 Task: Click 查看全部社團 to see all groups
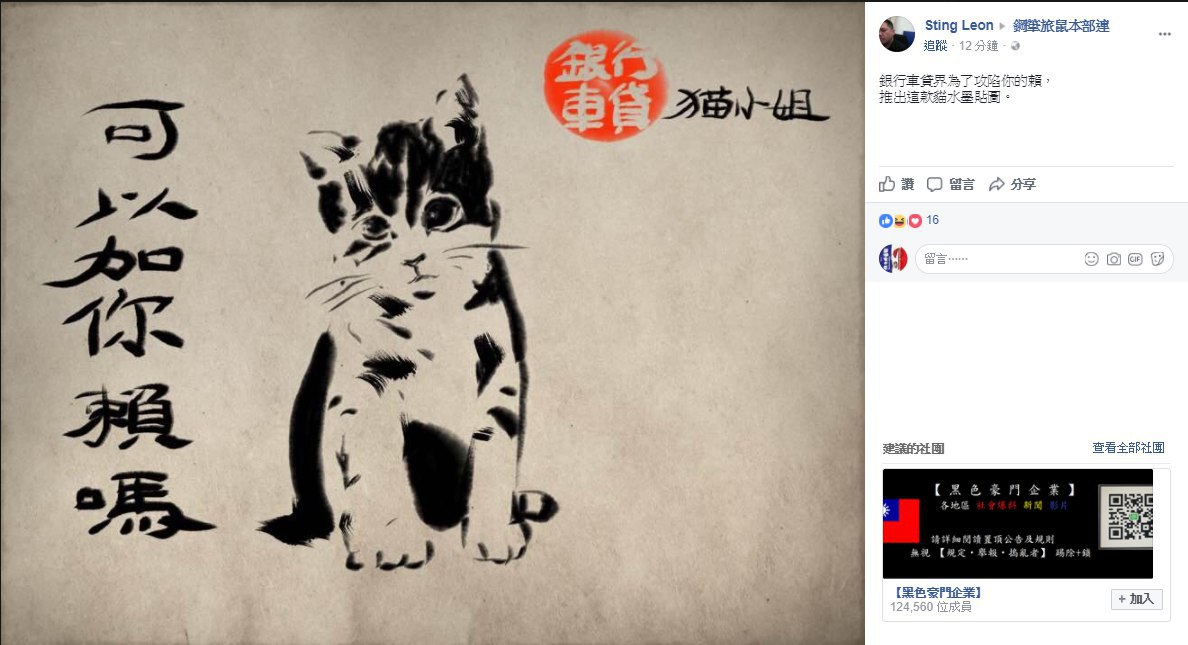pos(1128,448)
